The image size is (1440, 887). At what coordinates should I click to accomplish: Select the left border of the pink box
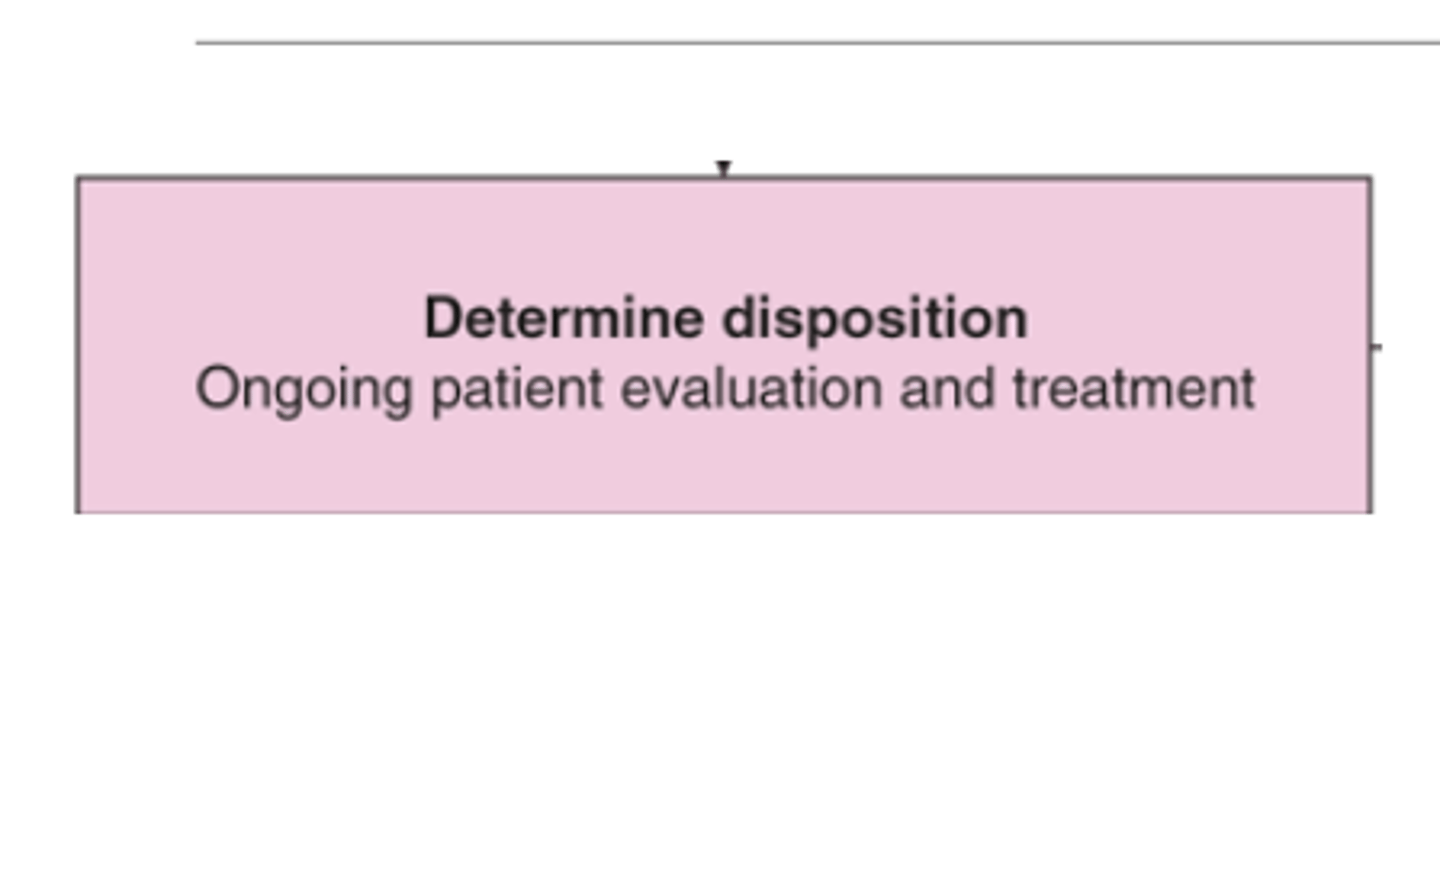point(78,345)
